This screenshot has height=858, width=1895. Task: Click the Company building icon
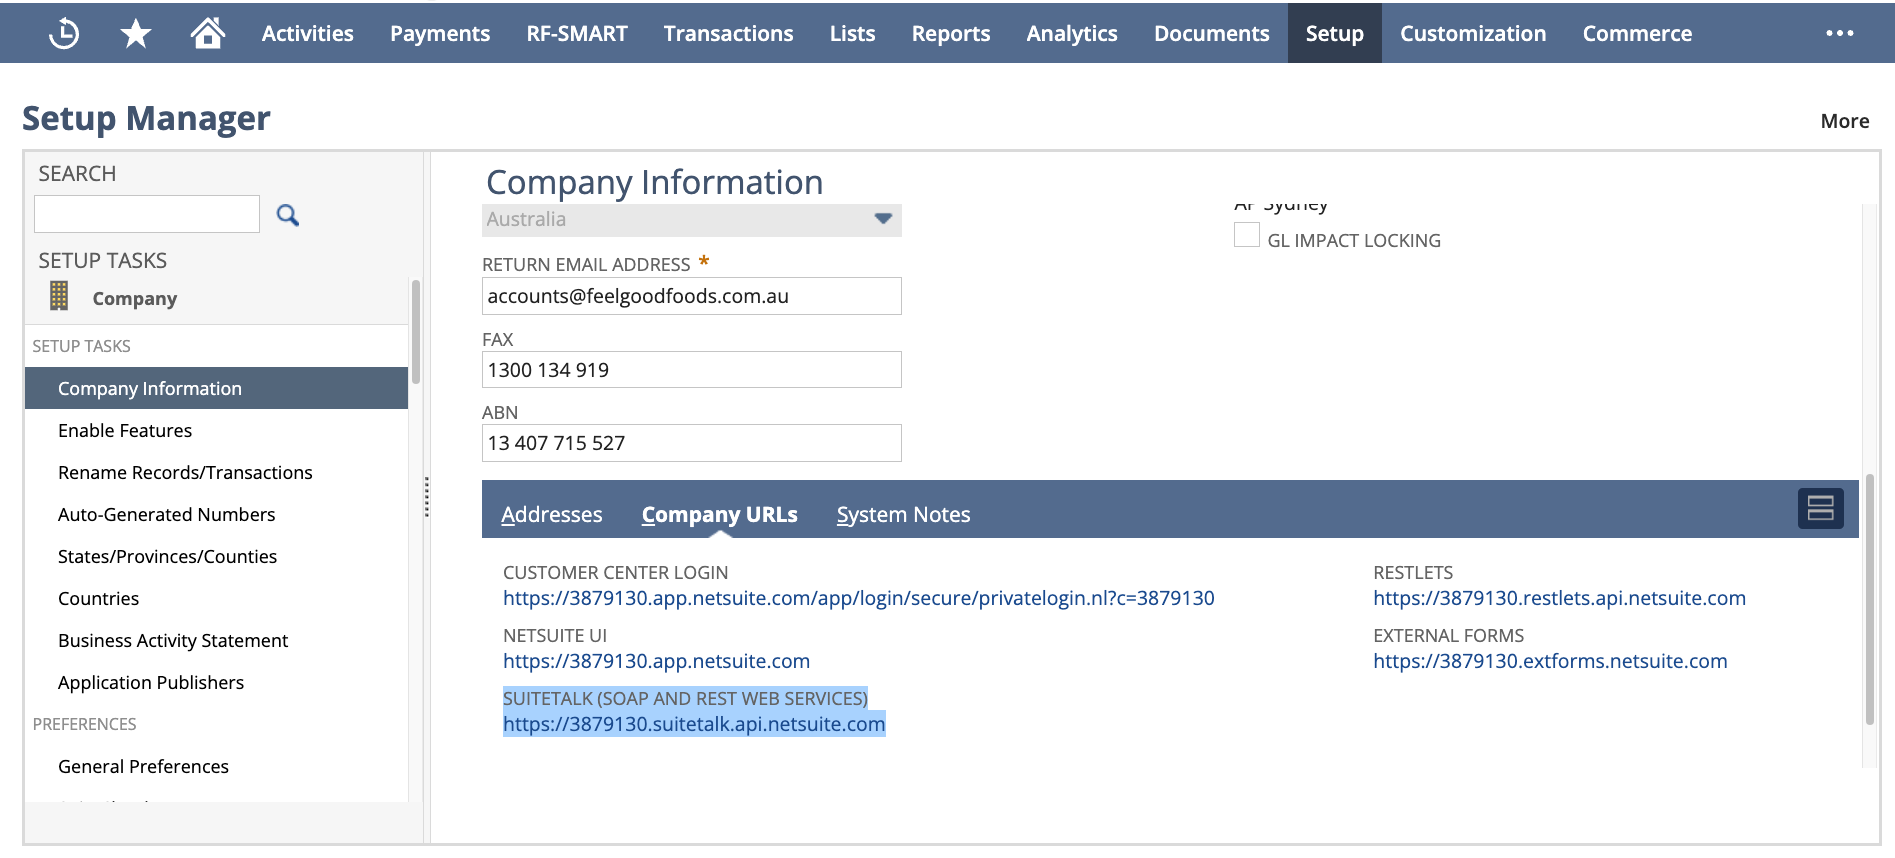pyautogui.click(x=59, y=296)
